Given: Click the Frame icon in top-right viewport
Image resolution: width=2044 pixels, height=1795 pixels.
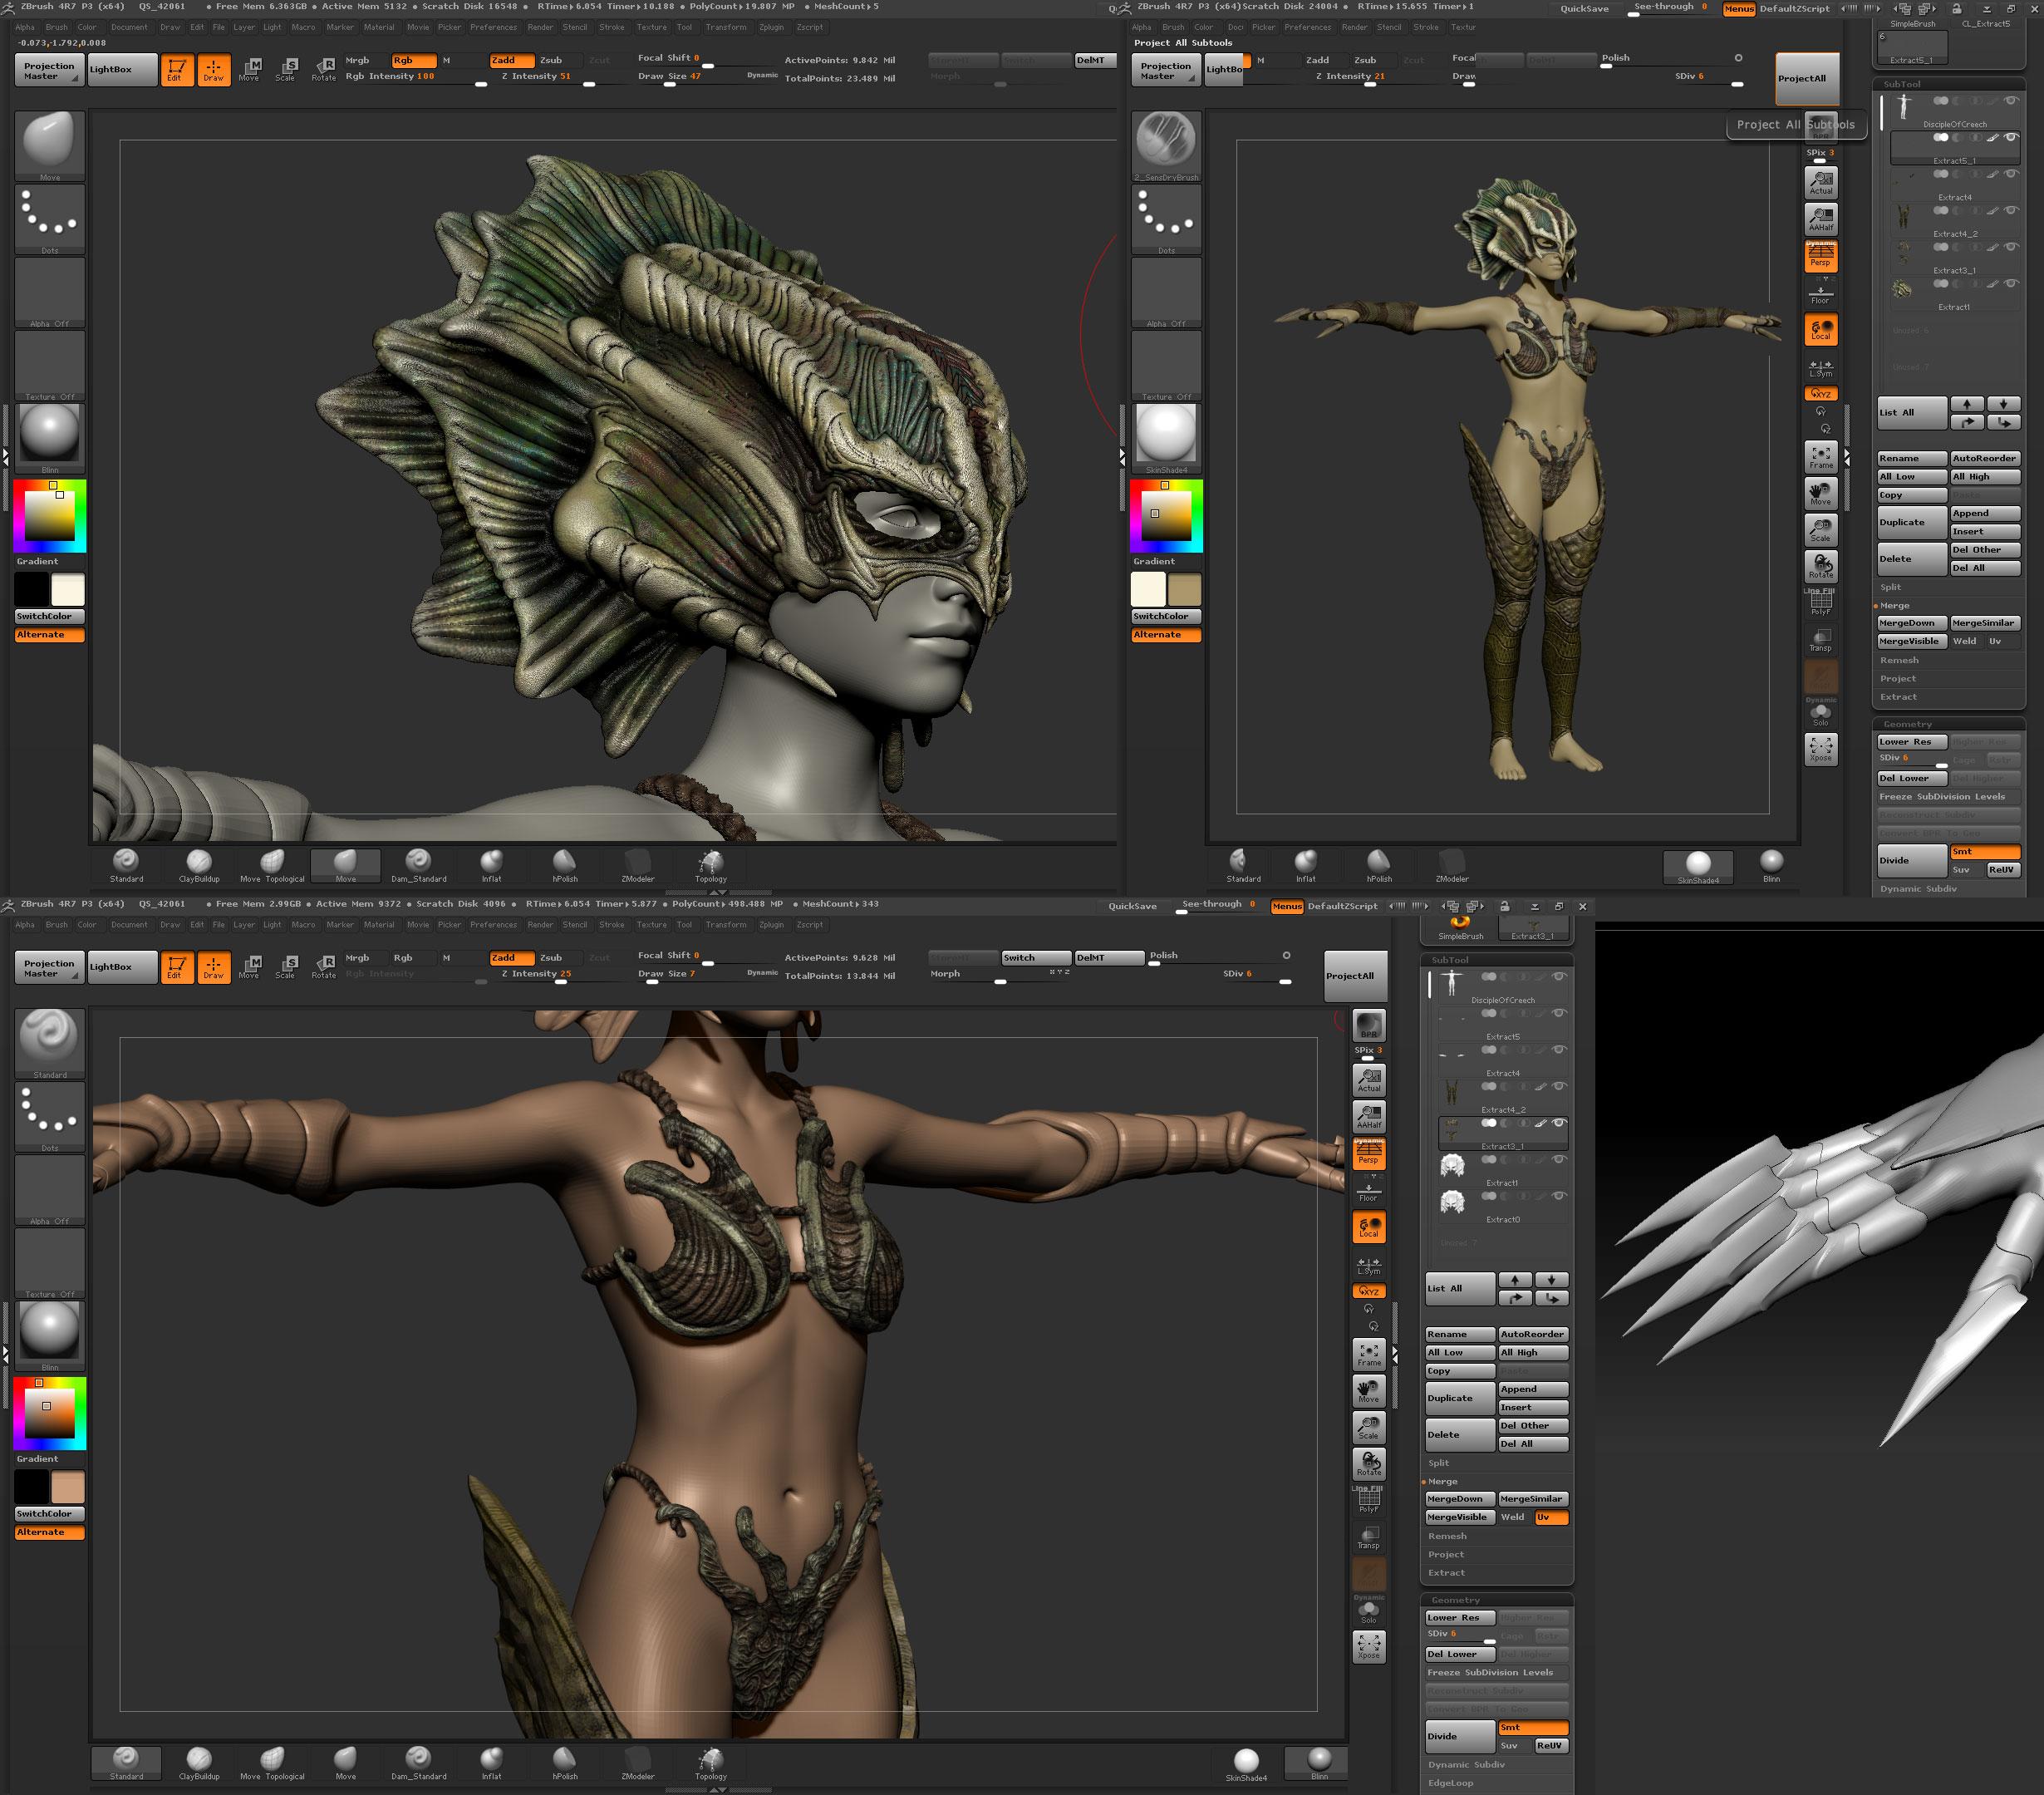Looking at the screenshot, I should tap(1820, 457).
